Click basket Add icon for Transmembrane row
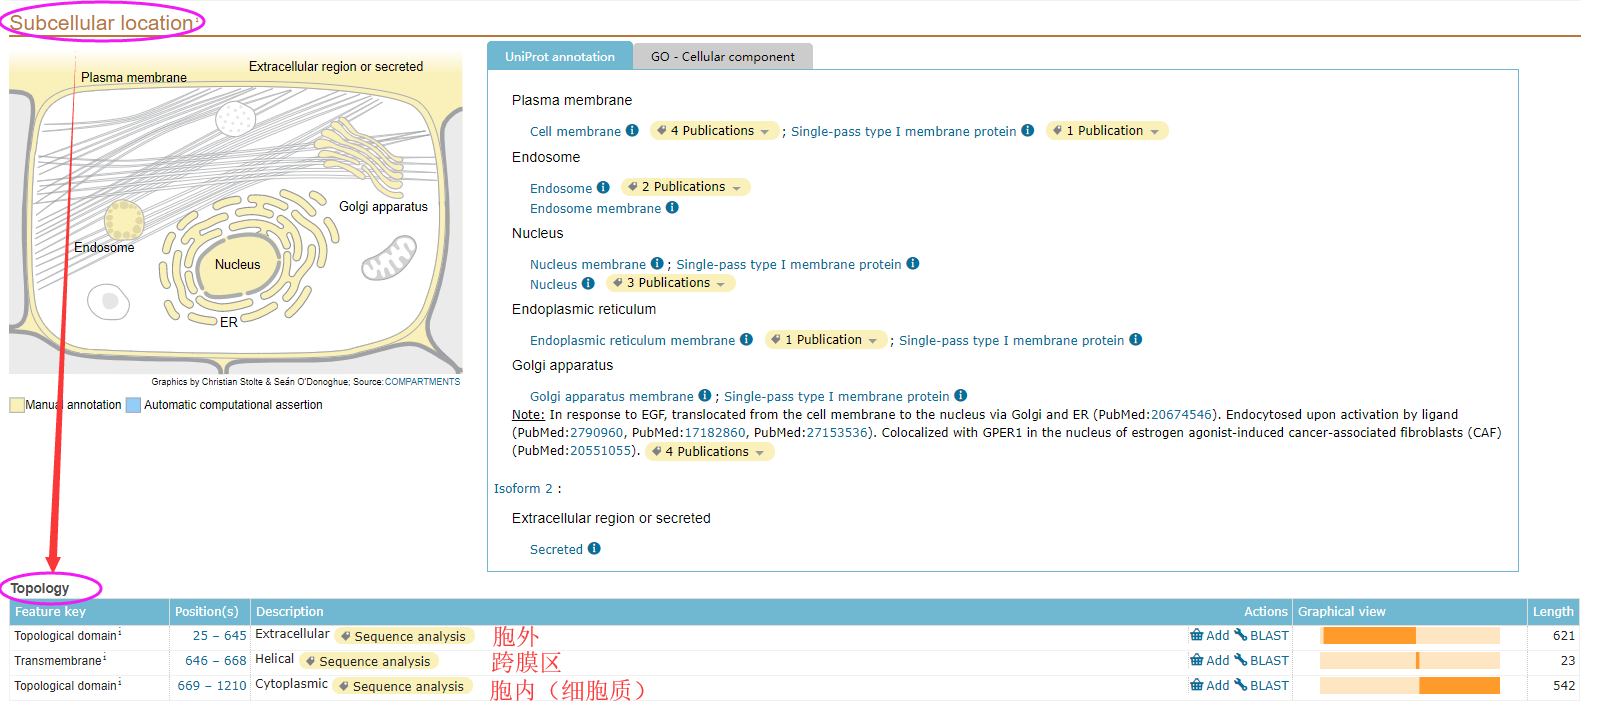 coord(1196,660)
